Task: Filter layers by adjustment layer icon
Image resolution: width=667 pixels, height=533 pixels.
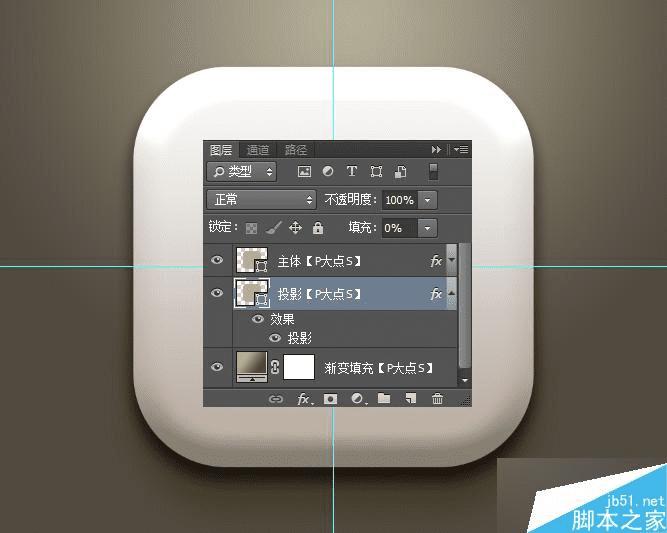Action: [x=328, y=171]
